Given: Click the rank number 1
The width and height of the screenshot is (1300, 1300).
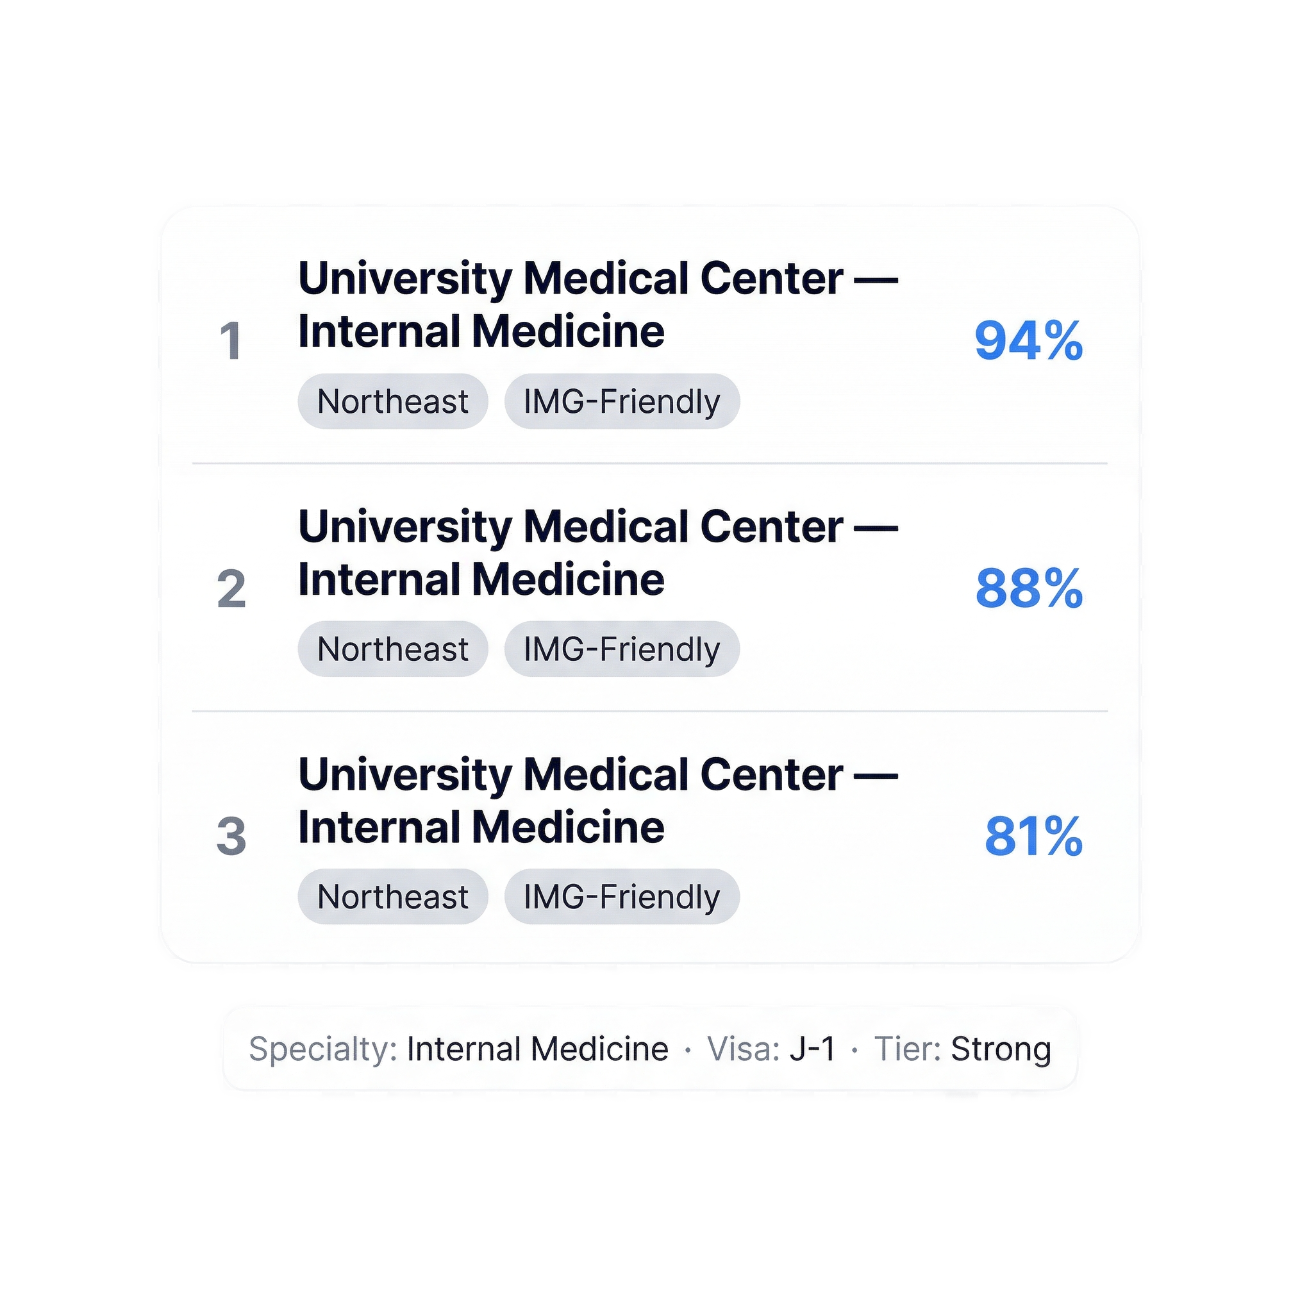Looking at the screenshot, I should [x=231, y=341].
